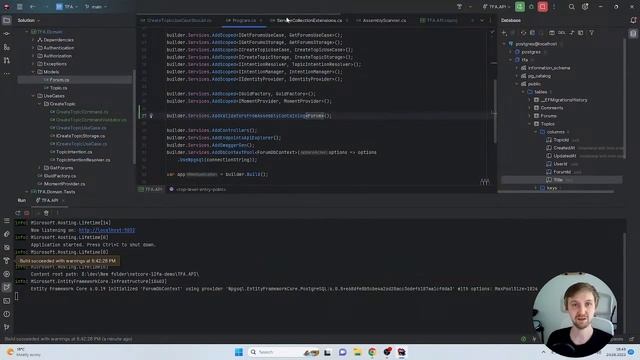
Task: Click the lightbulb quick-fix icon on line 27
Action: (151, 116)
